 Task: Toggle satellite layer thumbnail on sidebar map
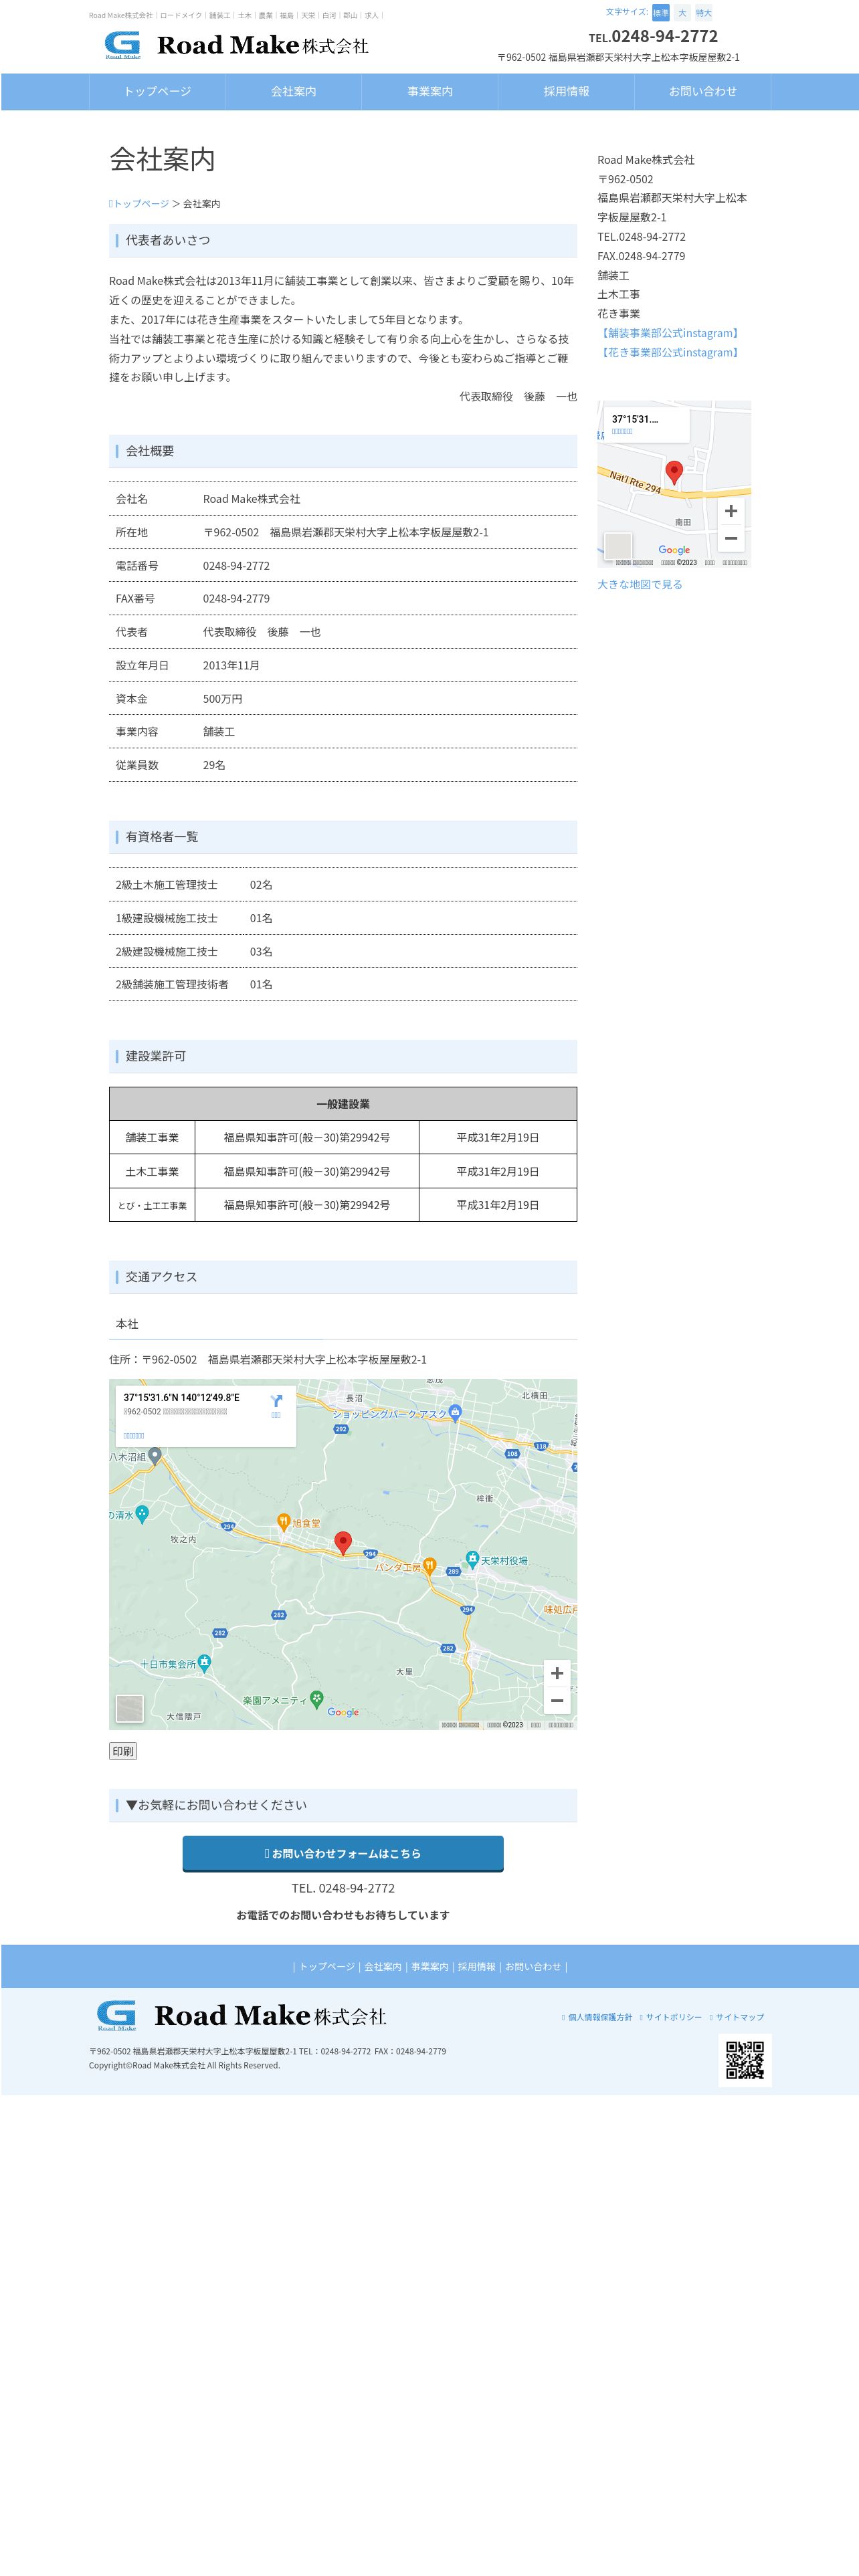618,546
